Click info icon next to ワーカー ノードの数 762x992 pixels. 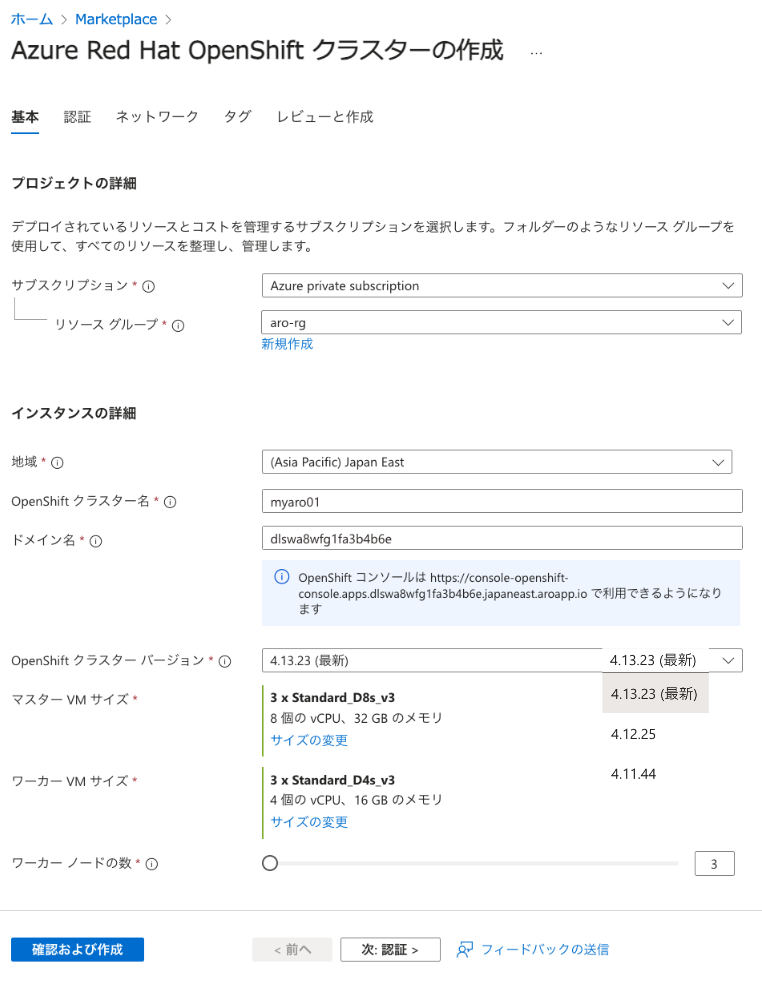[x=152, y=864]
